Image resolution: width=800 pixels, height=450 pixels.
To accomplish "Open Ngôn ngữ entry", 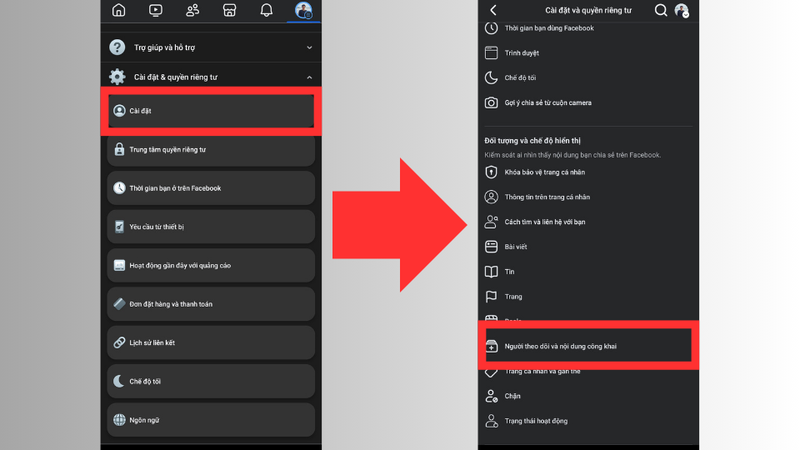I will click(x=211, y=420).
